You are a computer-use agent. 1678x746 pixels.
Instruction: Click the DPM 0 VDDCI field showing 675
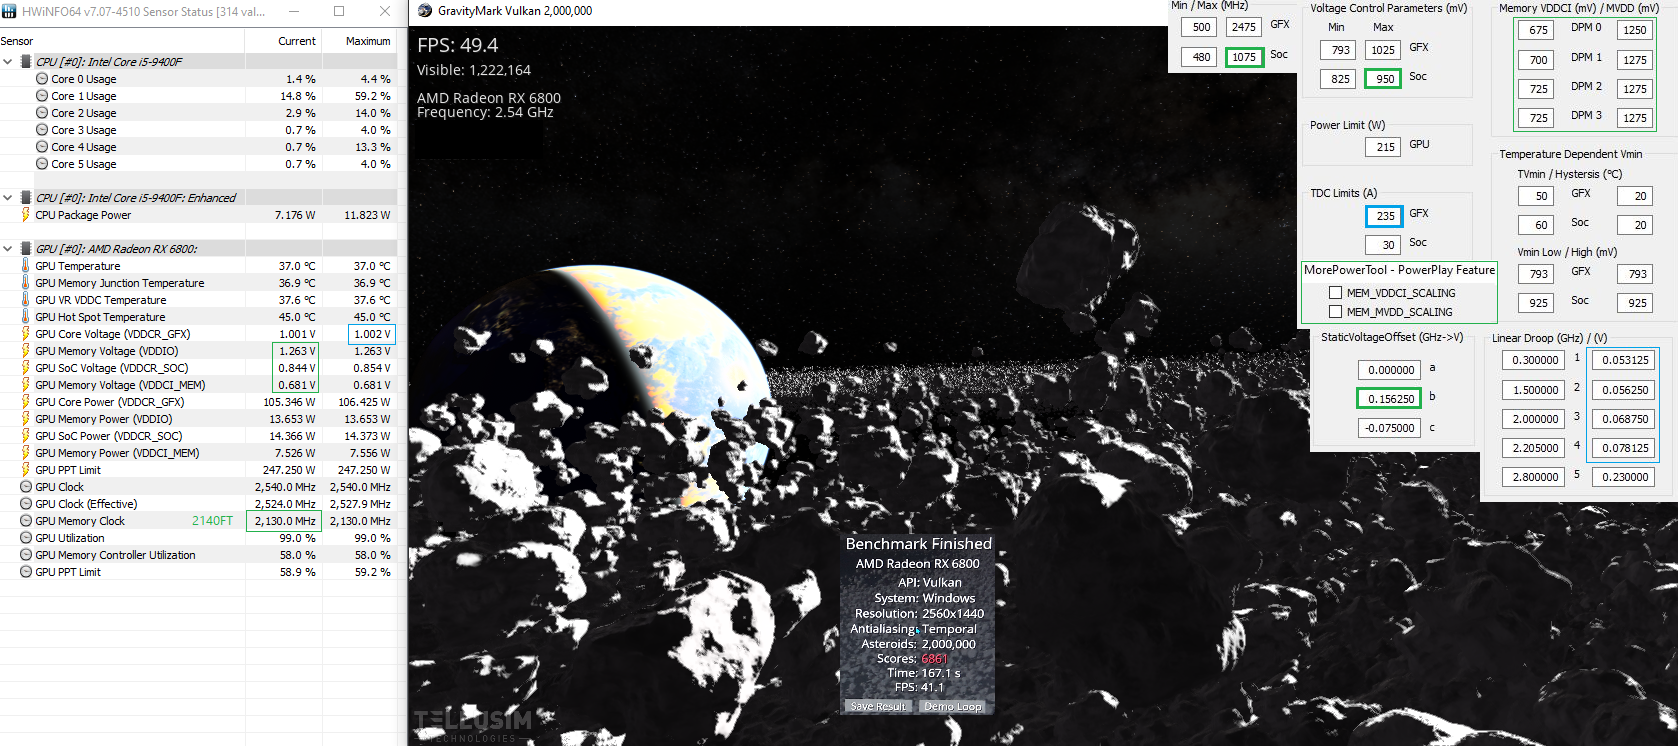pyautogui.click(x=1538, y=30)
